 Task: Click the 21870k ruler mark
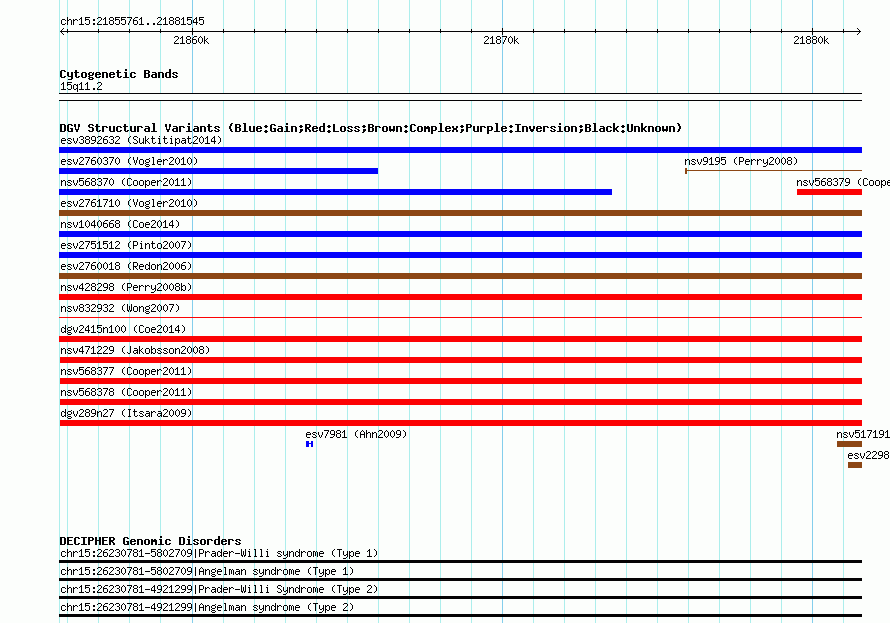click(501, 40)
